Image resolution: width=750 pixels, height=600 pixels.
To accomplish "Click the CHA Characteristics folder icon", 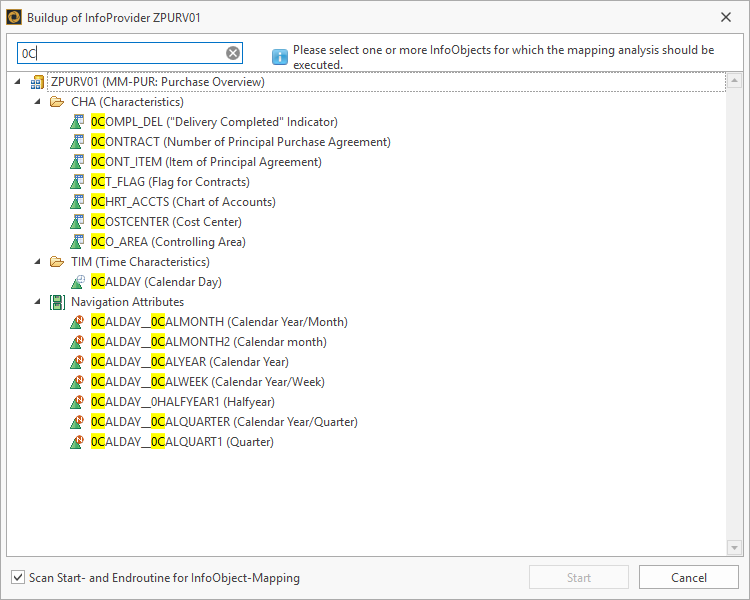I will (57, 102).
